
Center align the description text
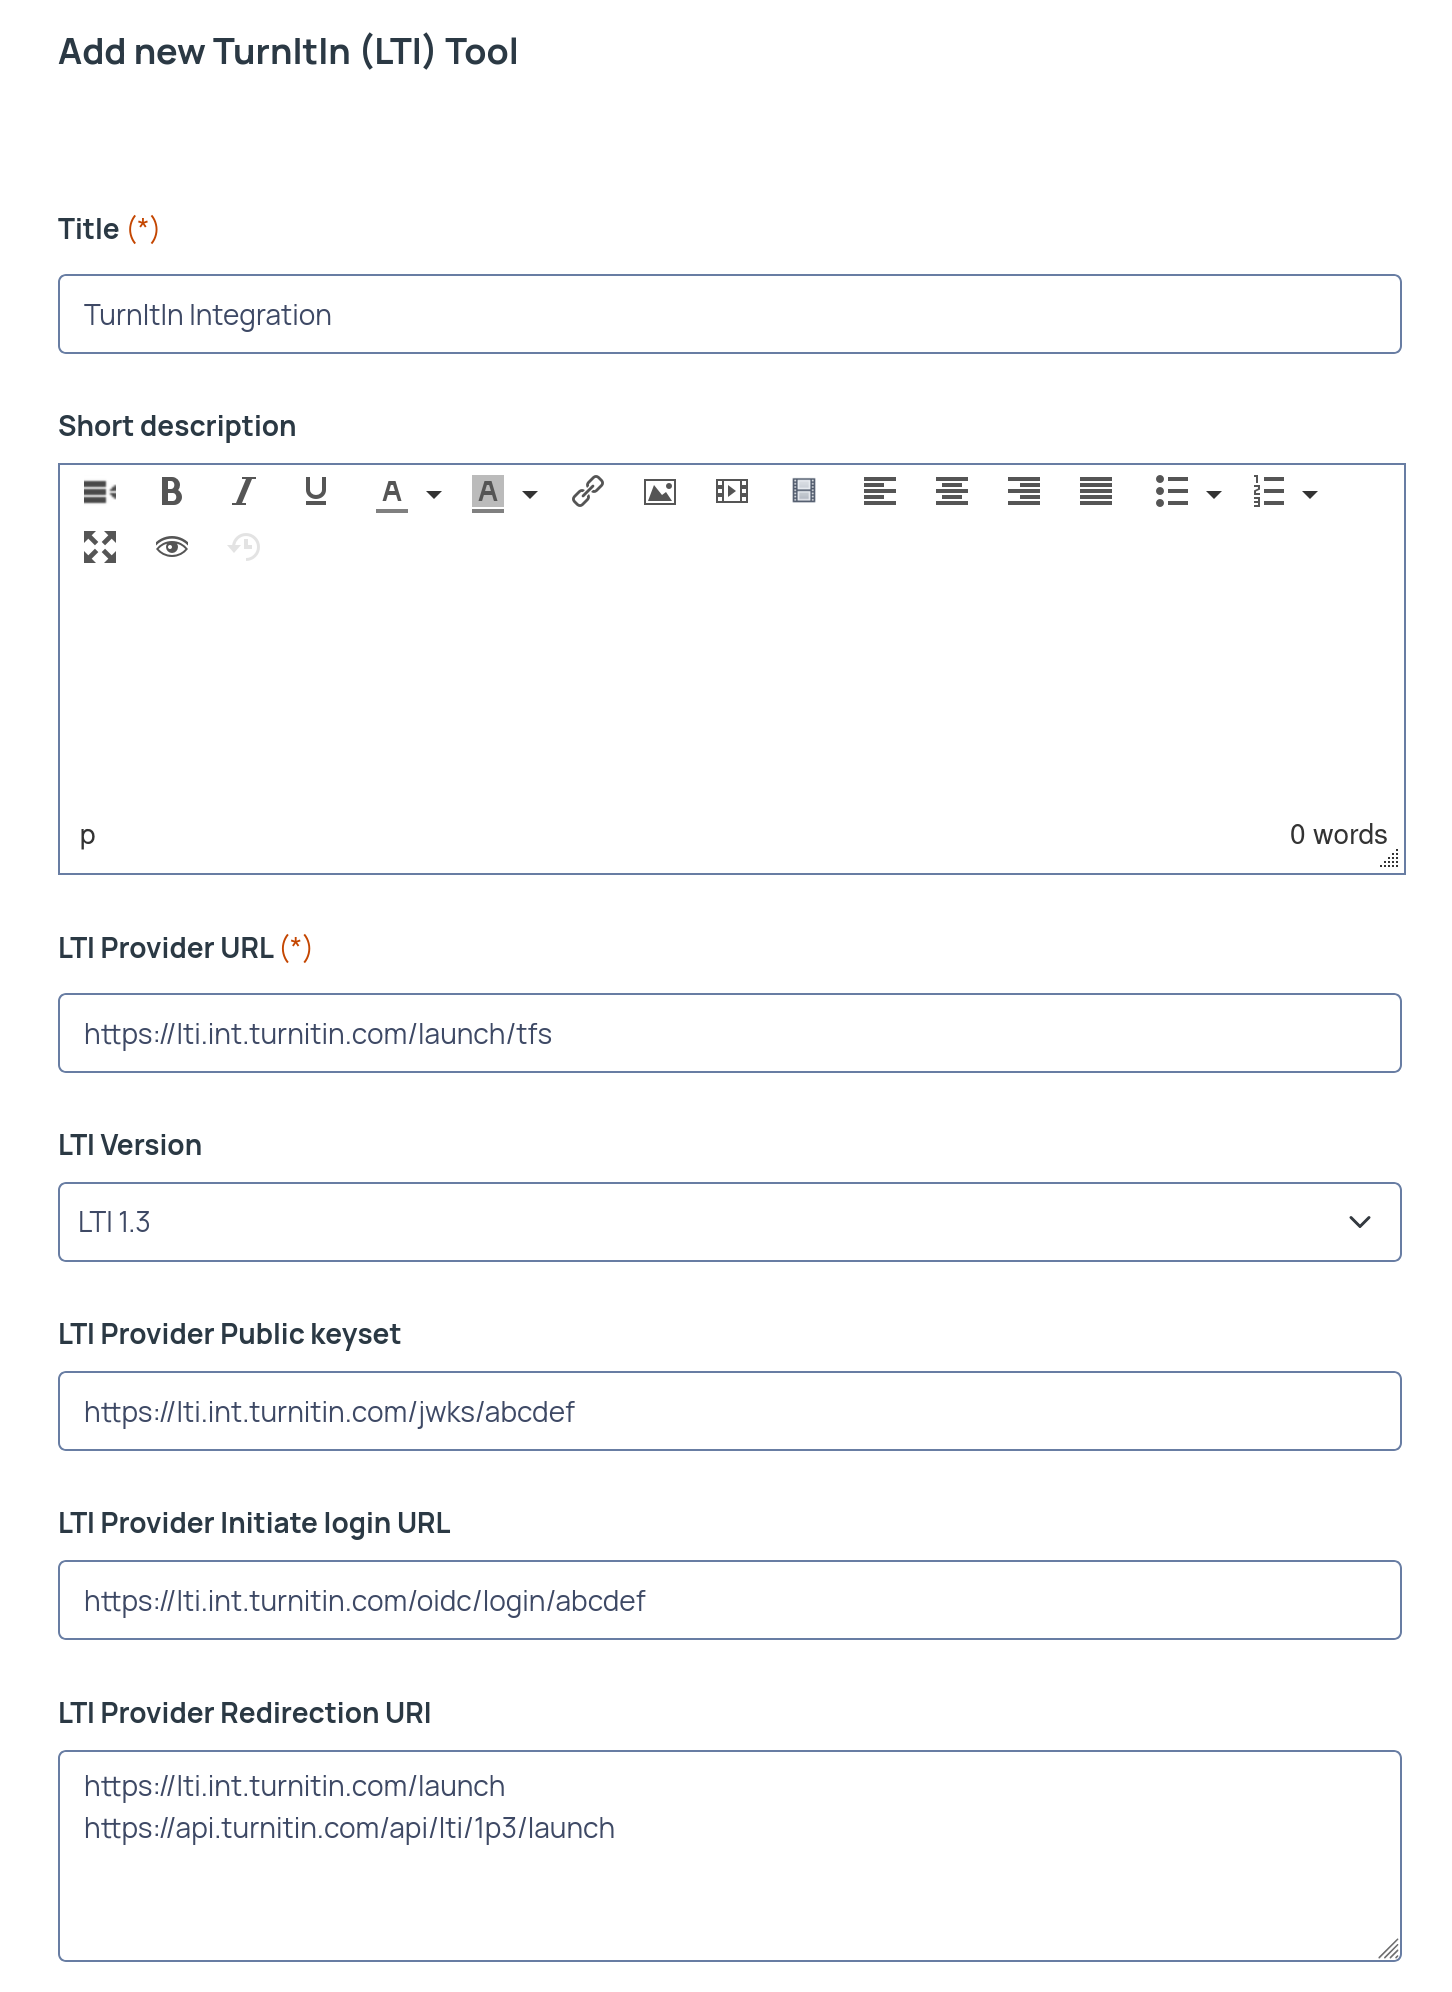point(952,491)
